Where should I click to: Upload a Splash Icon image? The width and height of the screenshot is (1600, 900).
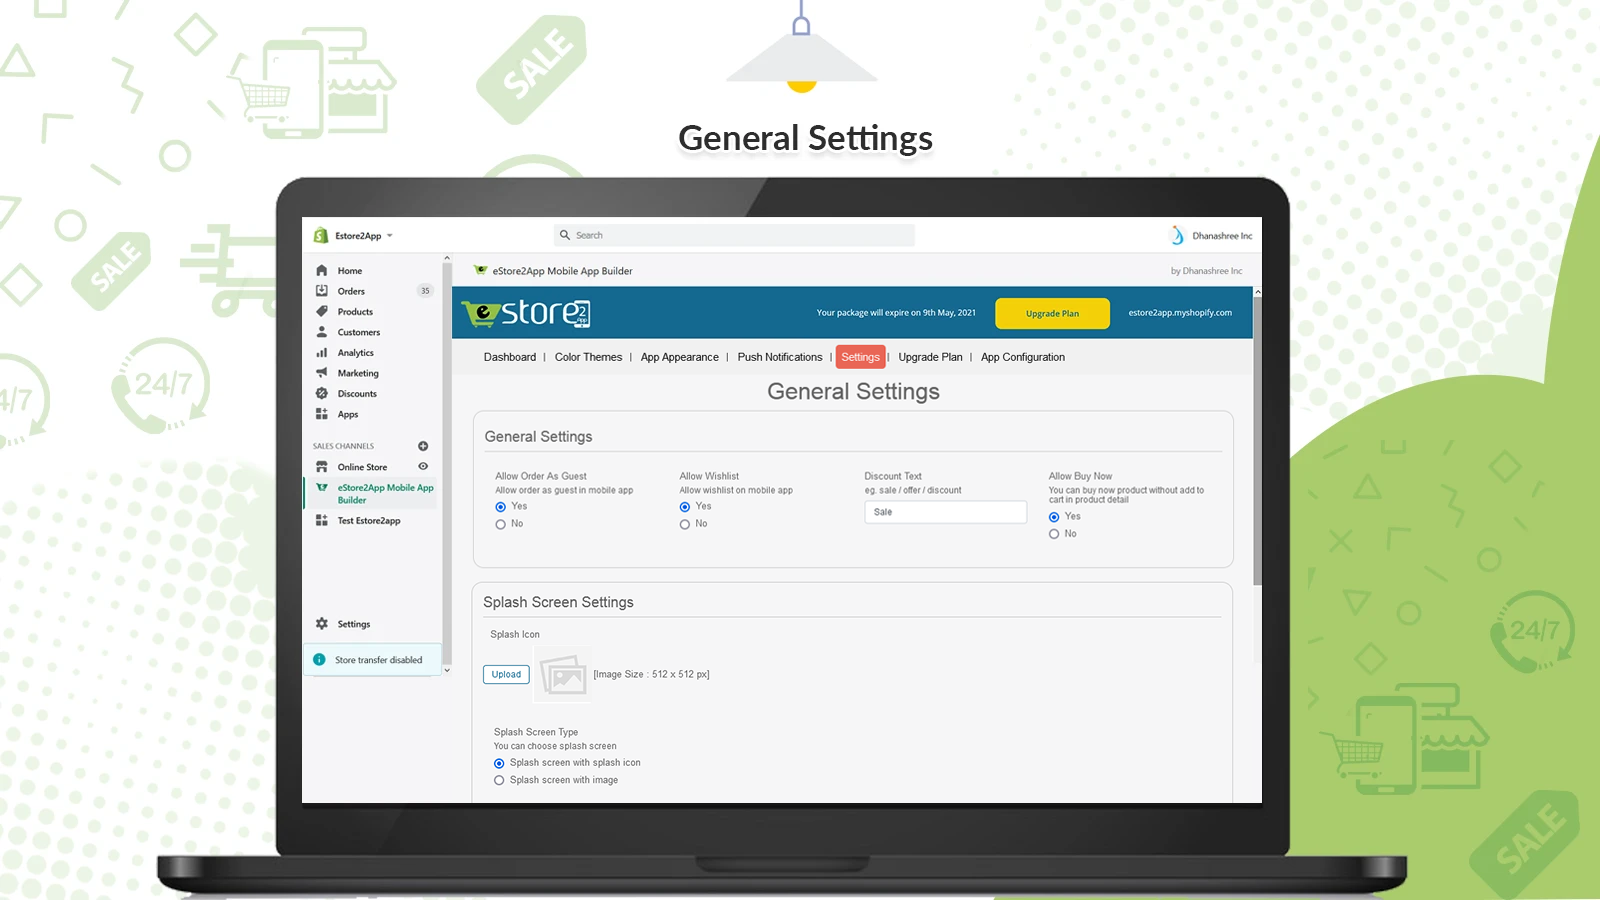(506, 674)
